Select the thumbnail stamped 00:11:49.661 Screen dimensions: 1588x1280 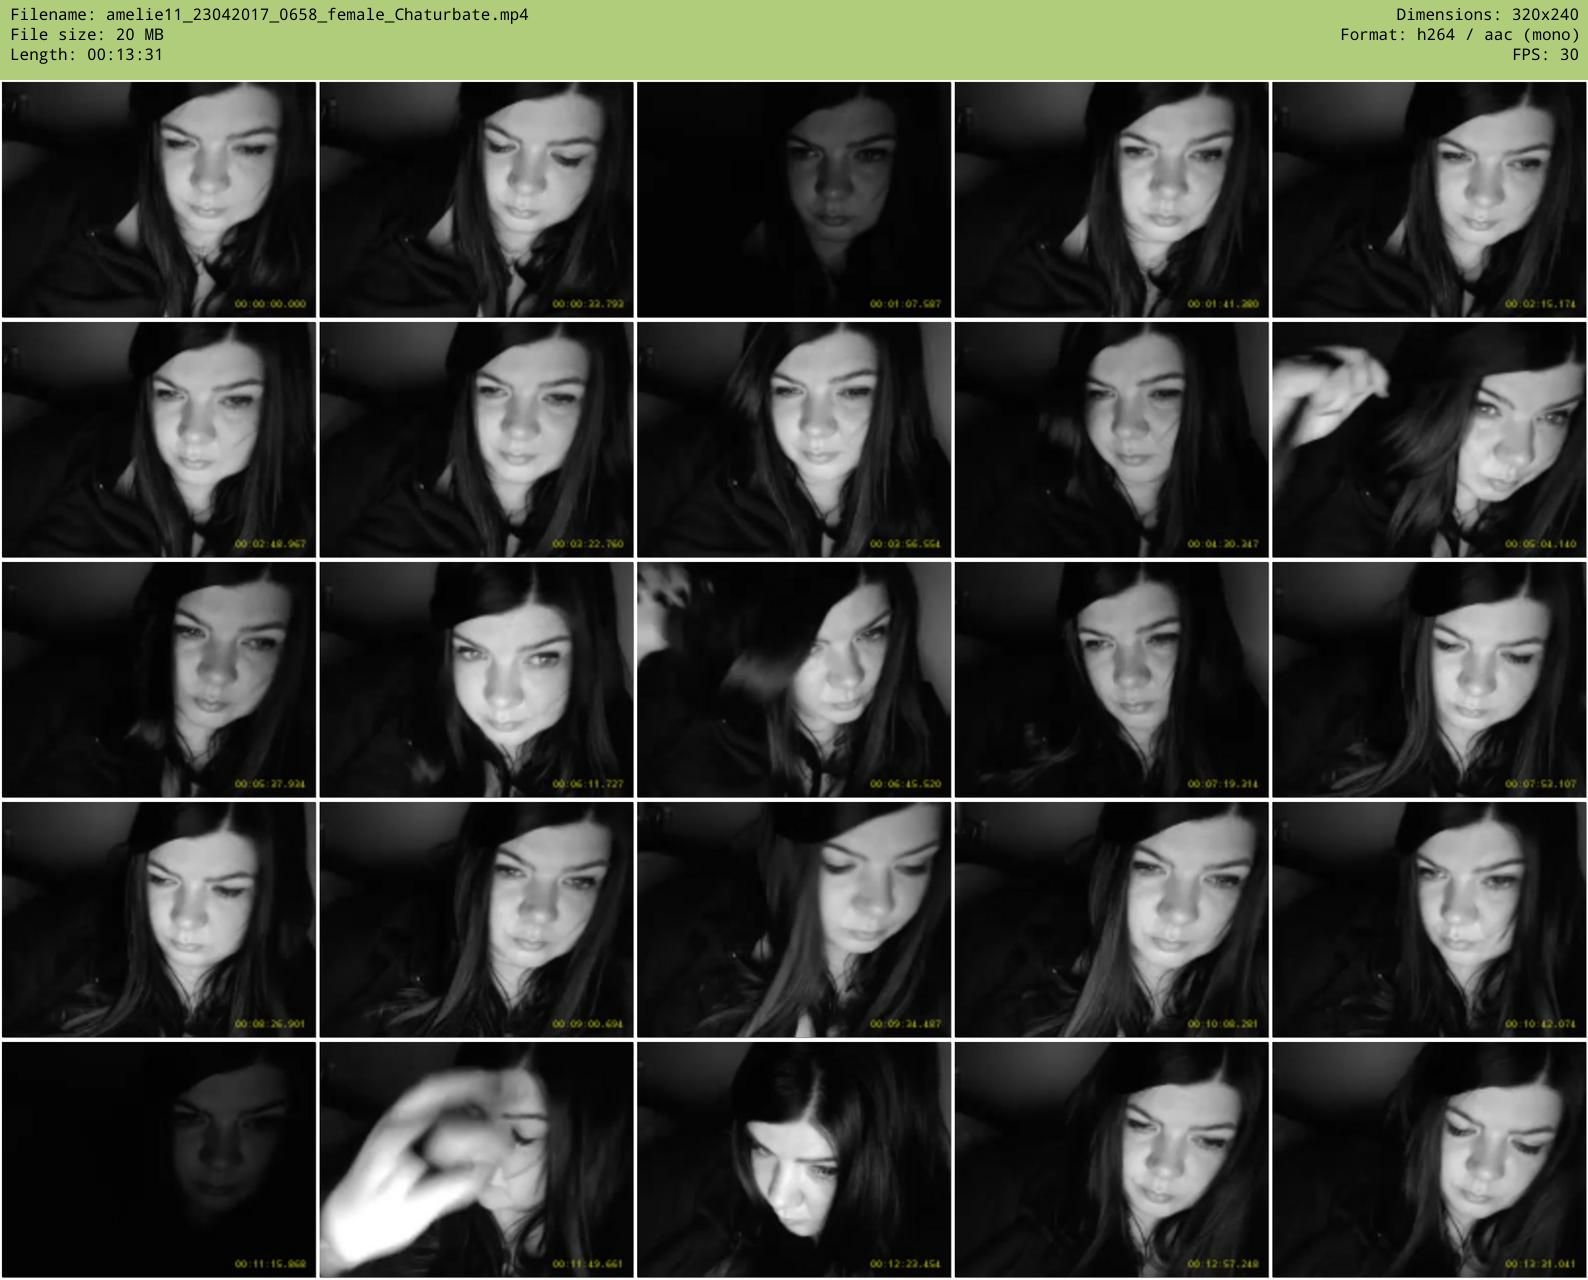pyautogui.click(x=476, y=1160)
